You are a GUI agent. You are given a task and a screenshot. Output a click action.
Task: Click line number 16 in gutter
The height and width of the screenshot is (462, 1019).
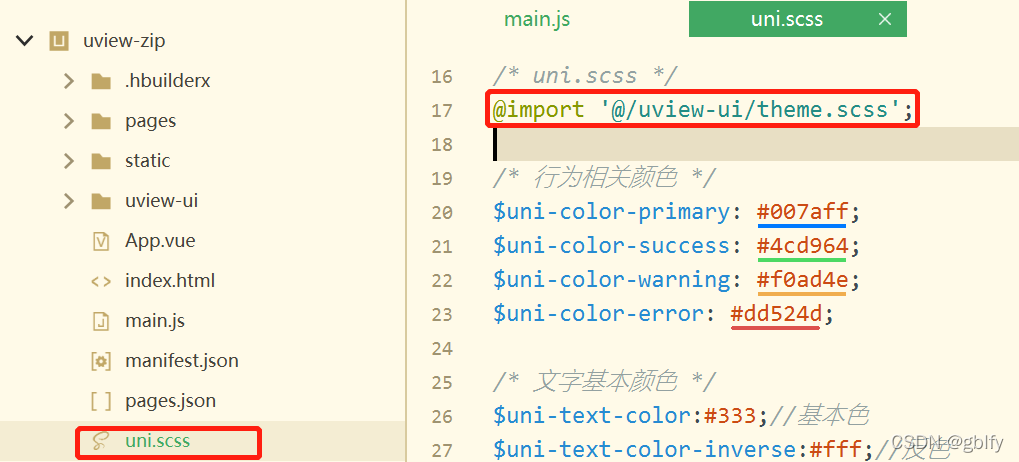pos(442,77)
